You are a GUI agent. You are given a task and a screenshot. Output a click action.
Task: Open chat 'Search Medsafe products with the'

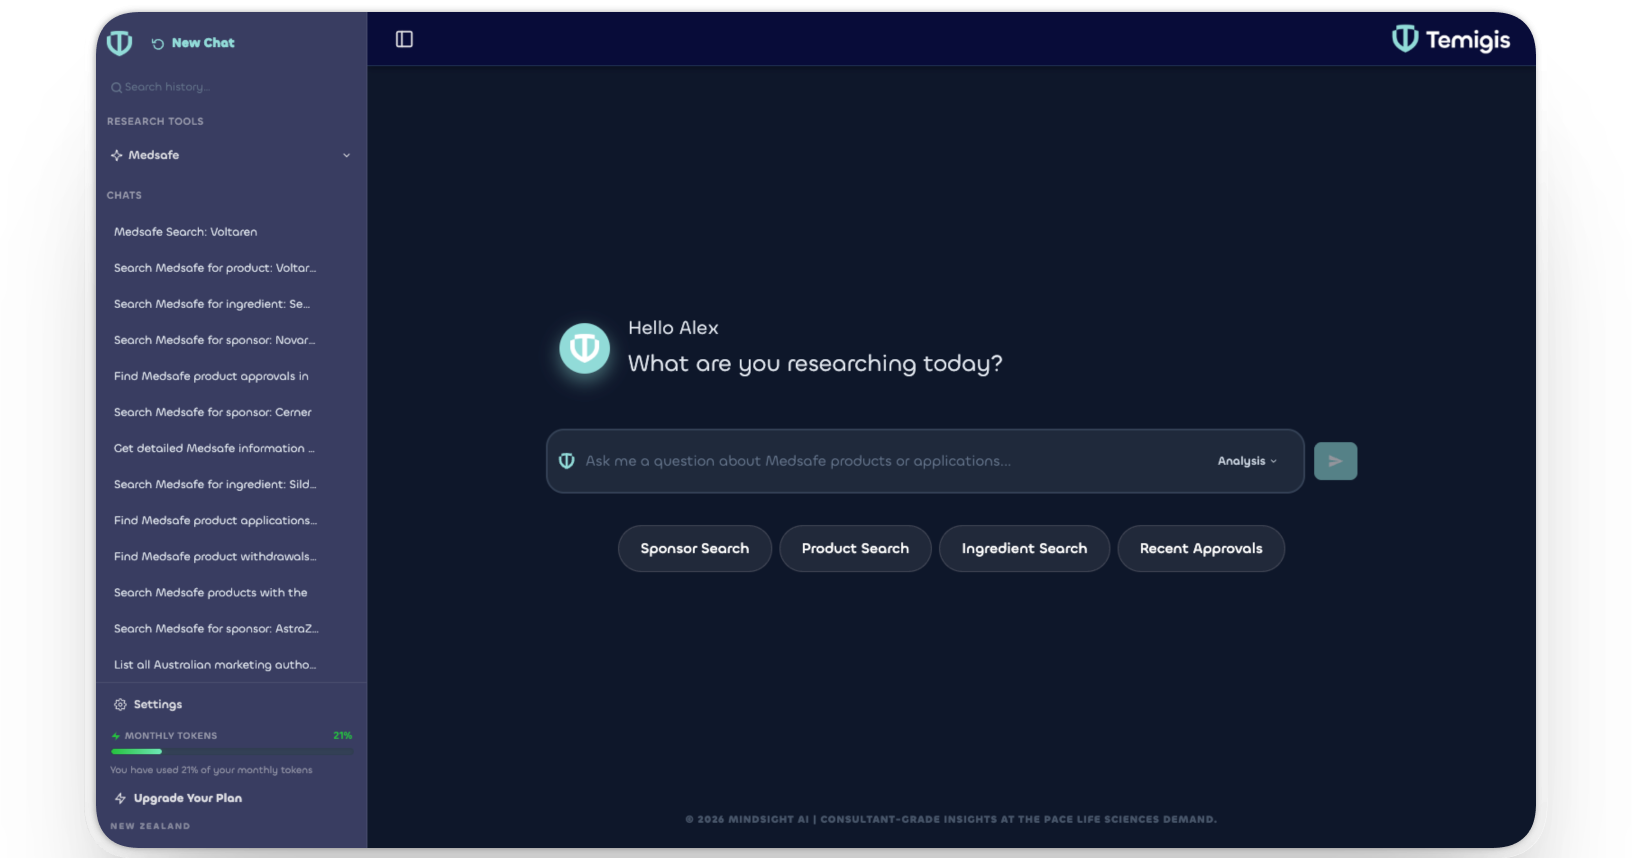click(x=210, y=592)
